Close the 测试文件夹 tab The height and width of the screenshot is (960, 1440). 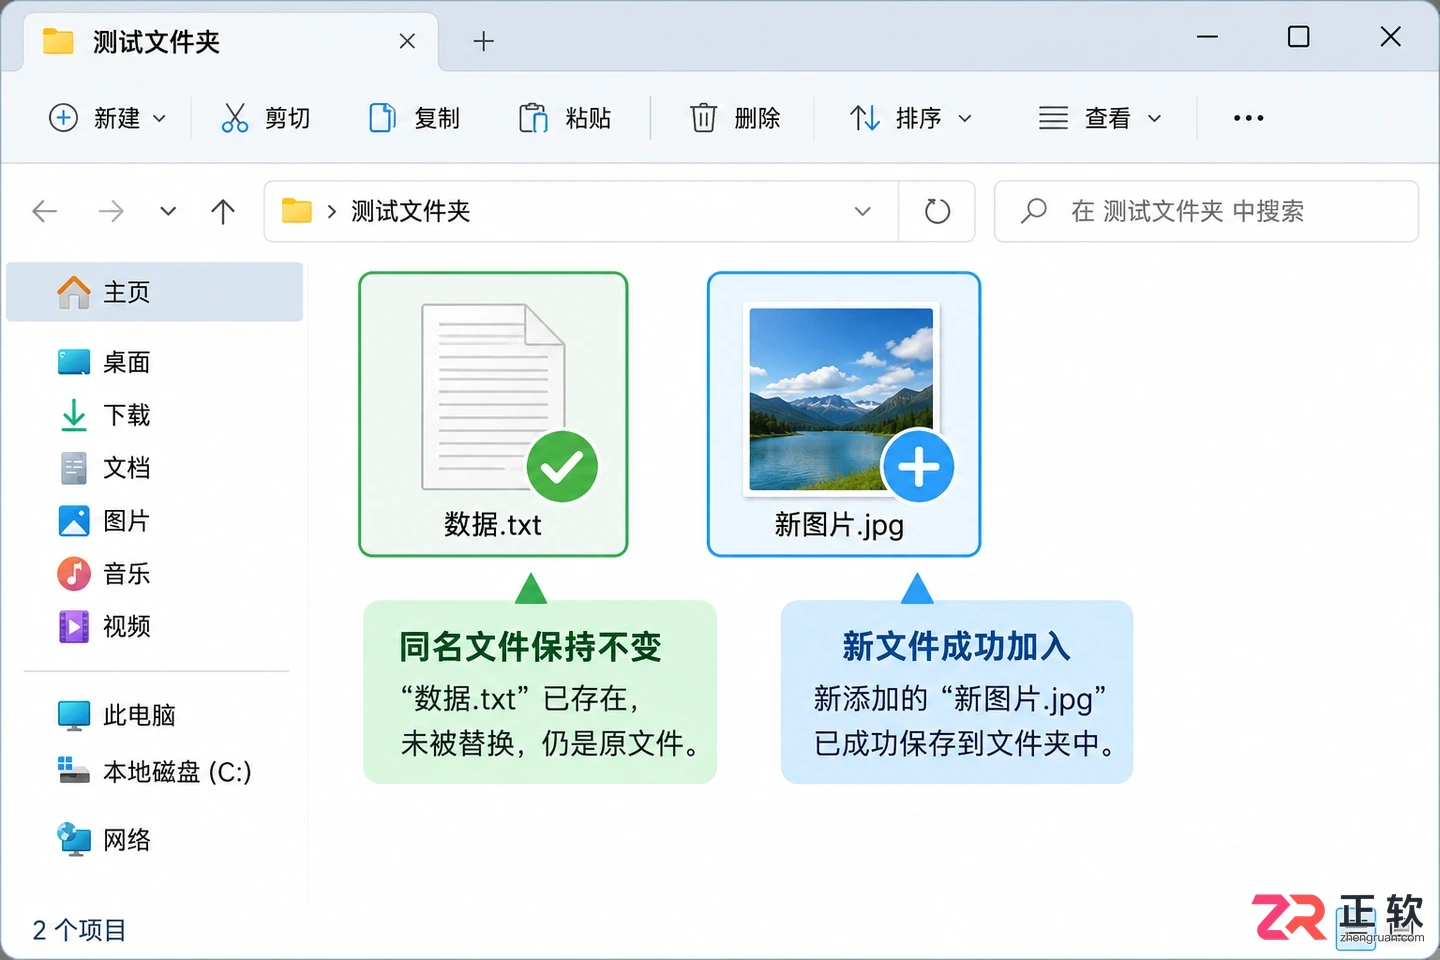(x=407, y=41)
